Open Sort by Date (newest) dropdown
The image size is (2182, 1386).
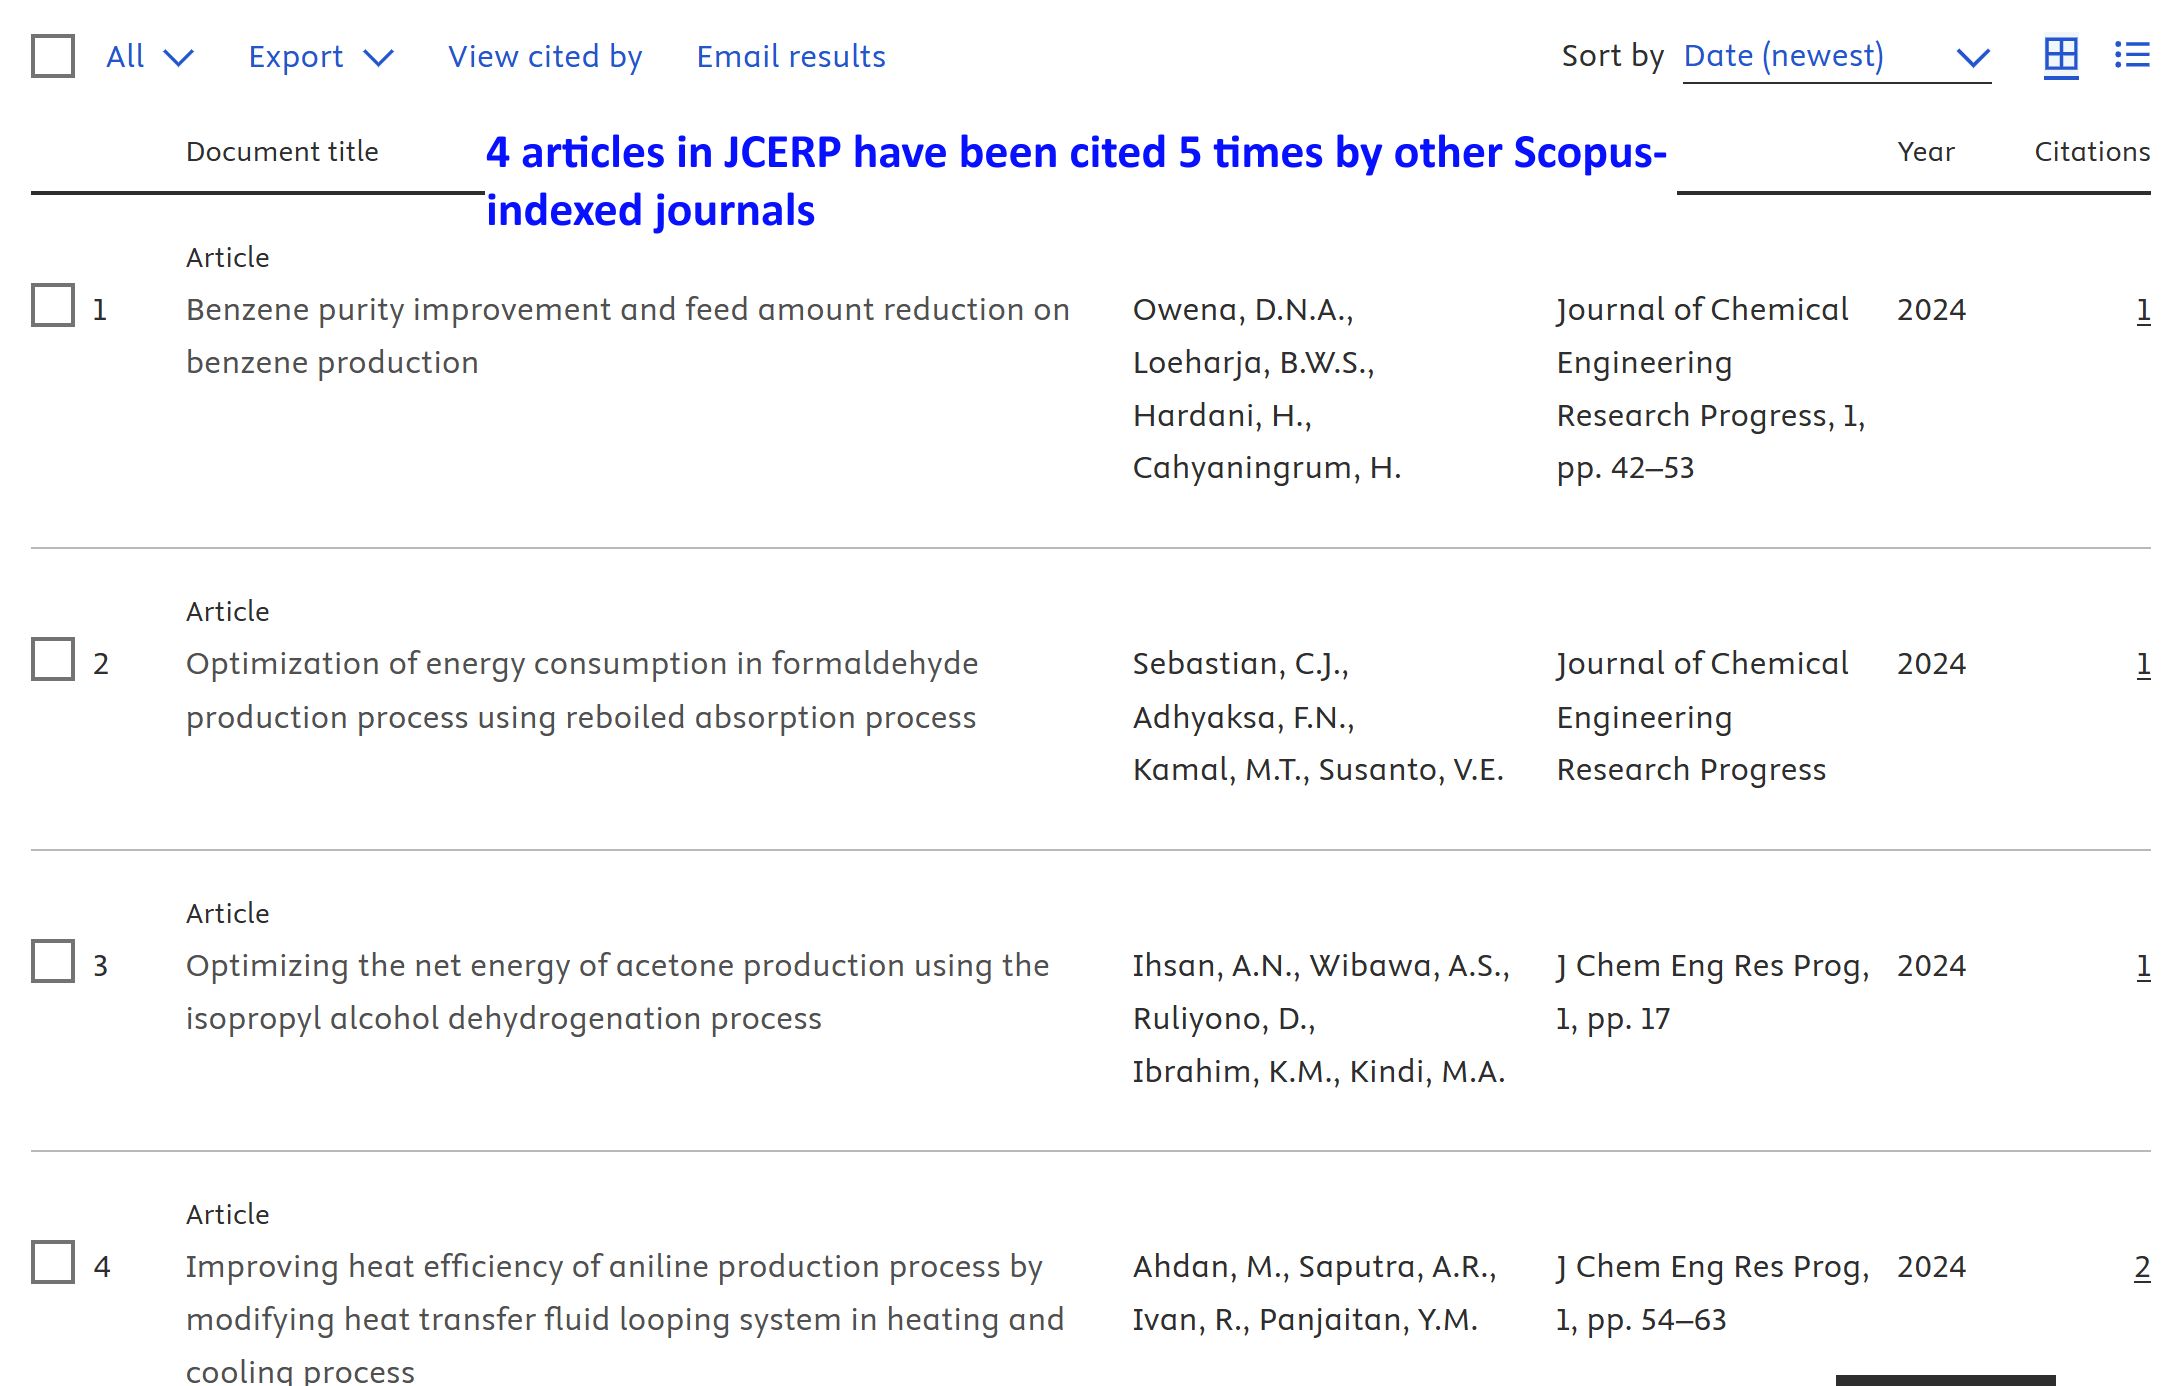[x=1836, y=57]
